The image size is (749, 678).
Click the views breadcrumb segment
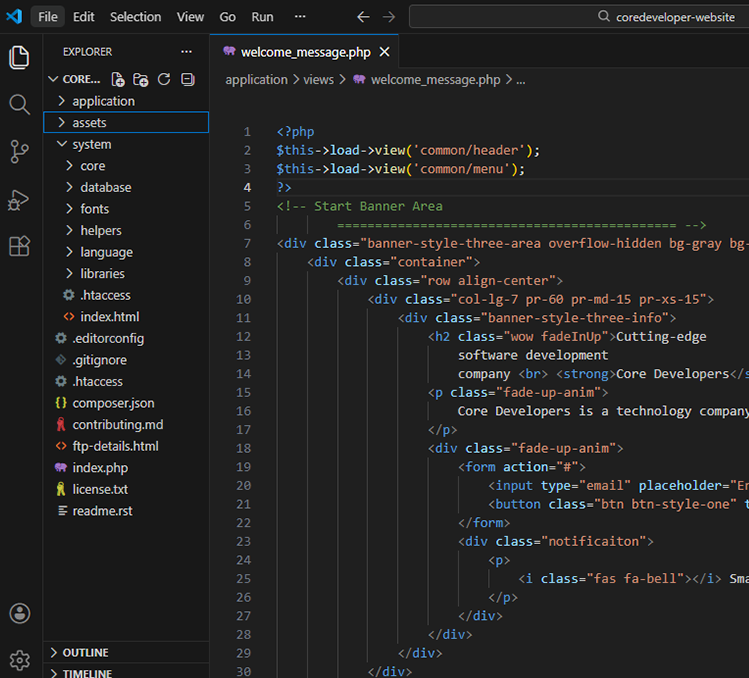[318, 80]
